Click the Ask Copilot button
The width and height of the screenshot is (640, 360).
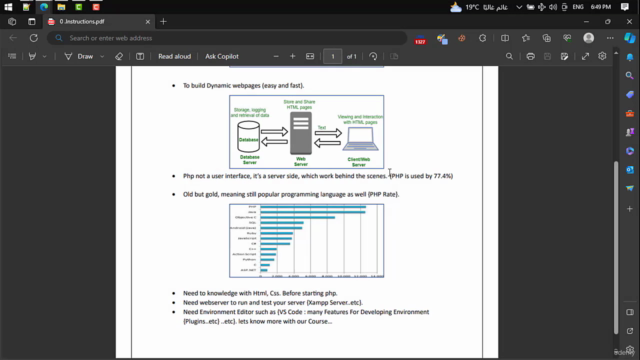tap(222, 56)
